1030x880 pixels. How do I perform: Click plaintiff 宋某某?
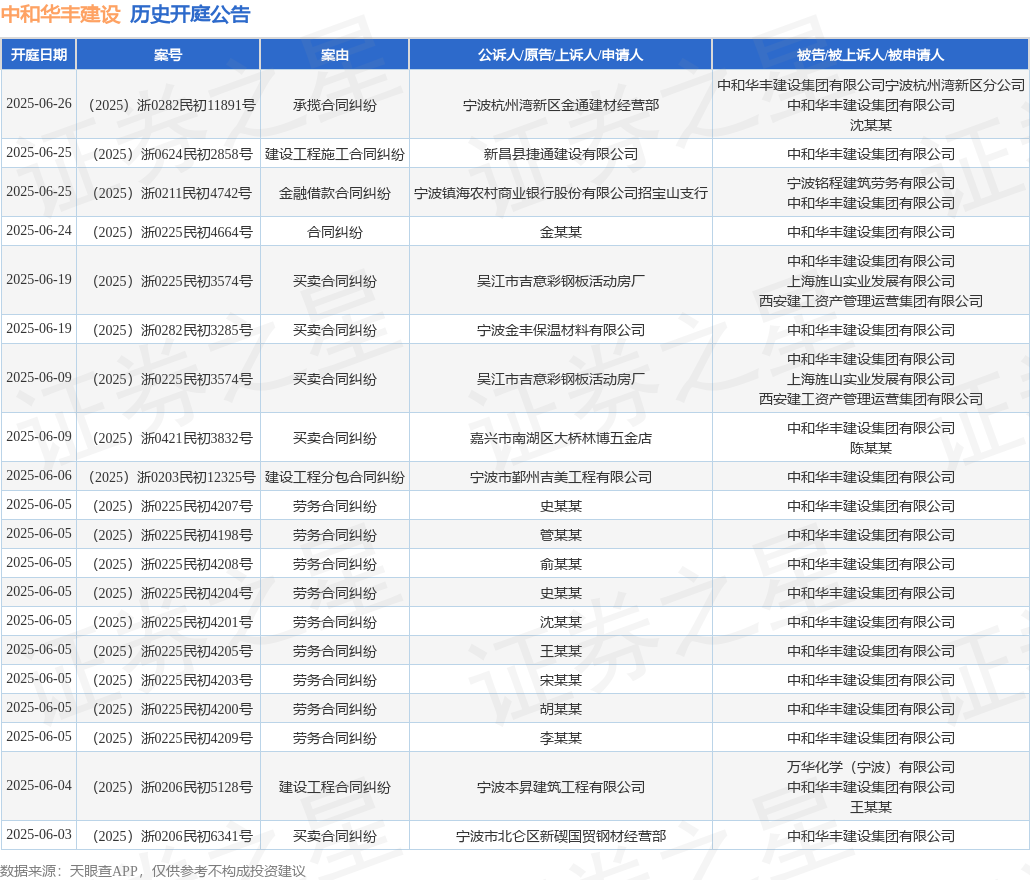pyautogui.click(x=560, y=680)
